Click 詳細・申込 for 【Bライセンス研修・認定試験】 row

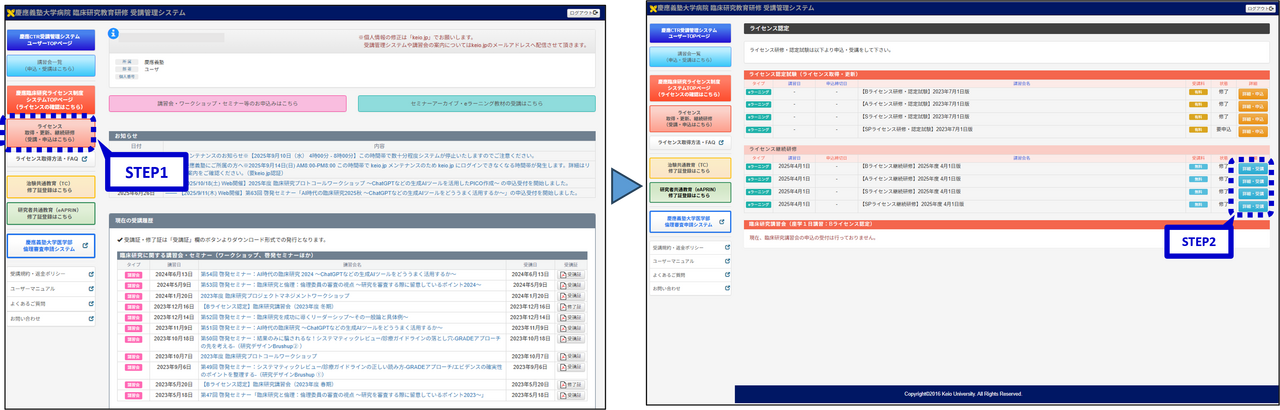pyautogui.click(x=1253, y=92)
